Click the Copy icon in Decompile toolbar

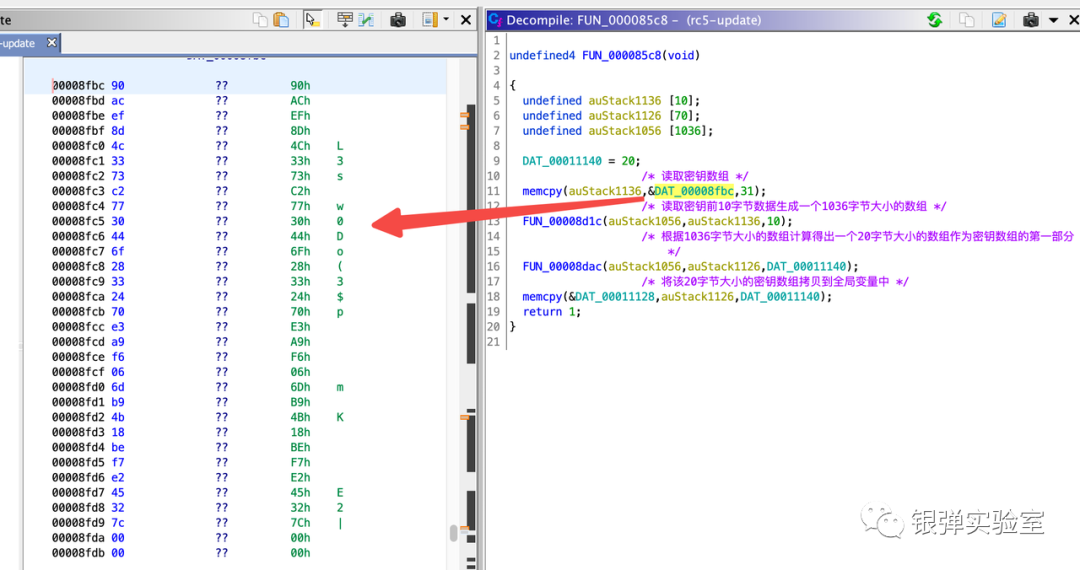pos(966,20)
